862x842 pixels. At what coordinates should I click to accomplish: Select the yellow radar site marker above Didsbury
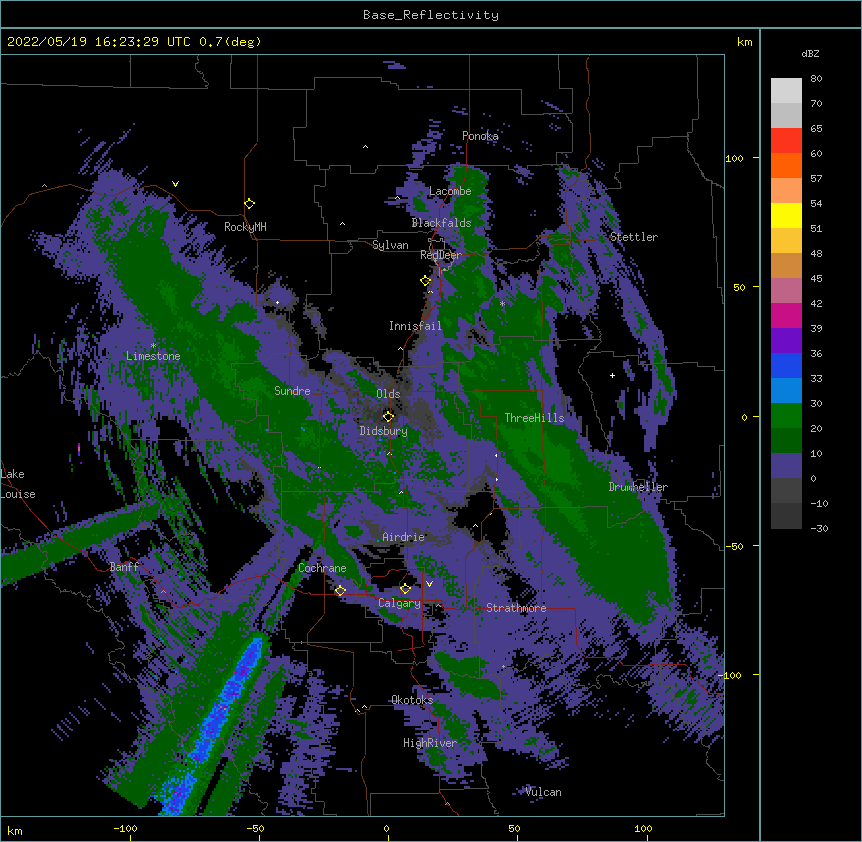pyautogui.click(x=388, y=416)
